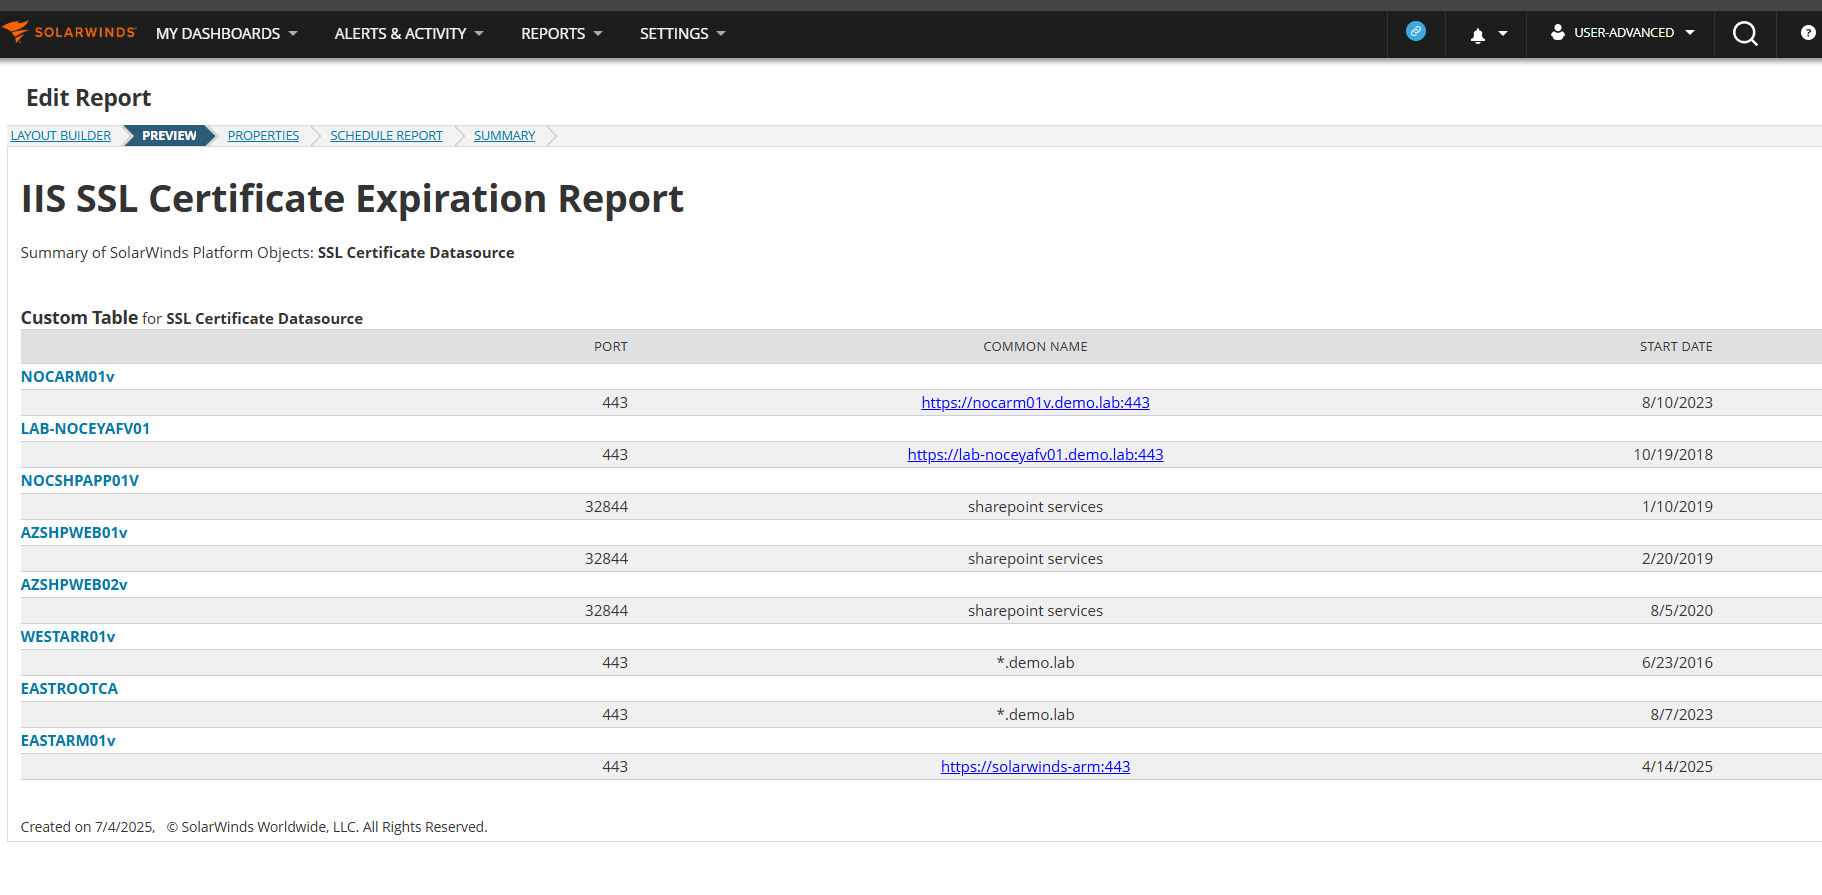Viewport: 1822px width, 895px height.
Task: Click the start date 4/14/2025
Action: tap(1677, 767)
